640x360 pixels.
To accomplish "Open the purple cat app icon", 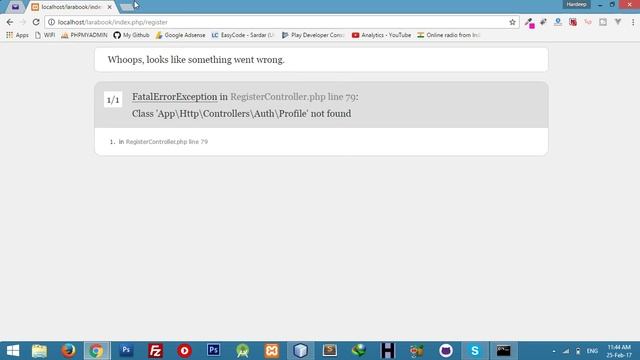I will [446, 351].
